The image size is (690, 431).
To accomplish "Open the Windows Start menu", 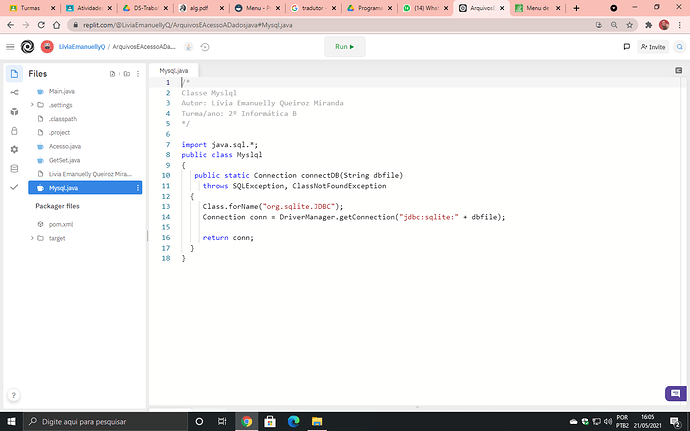I will (x=11, y=421).
